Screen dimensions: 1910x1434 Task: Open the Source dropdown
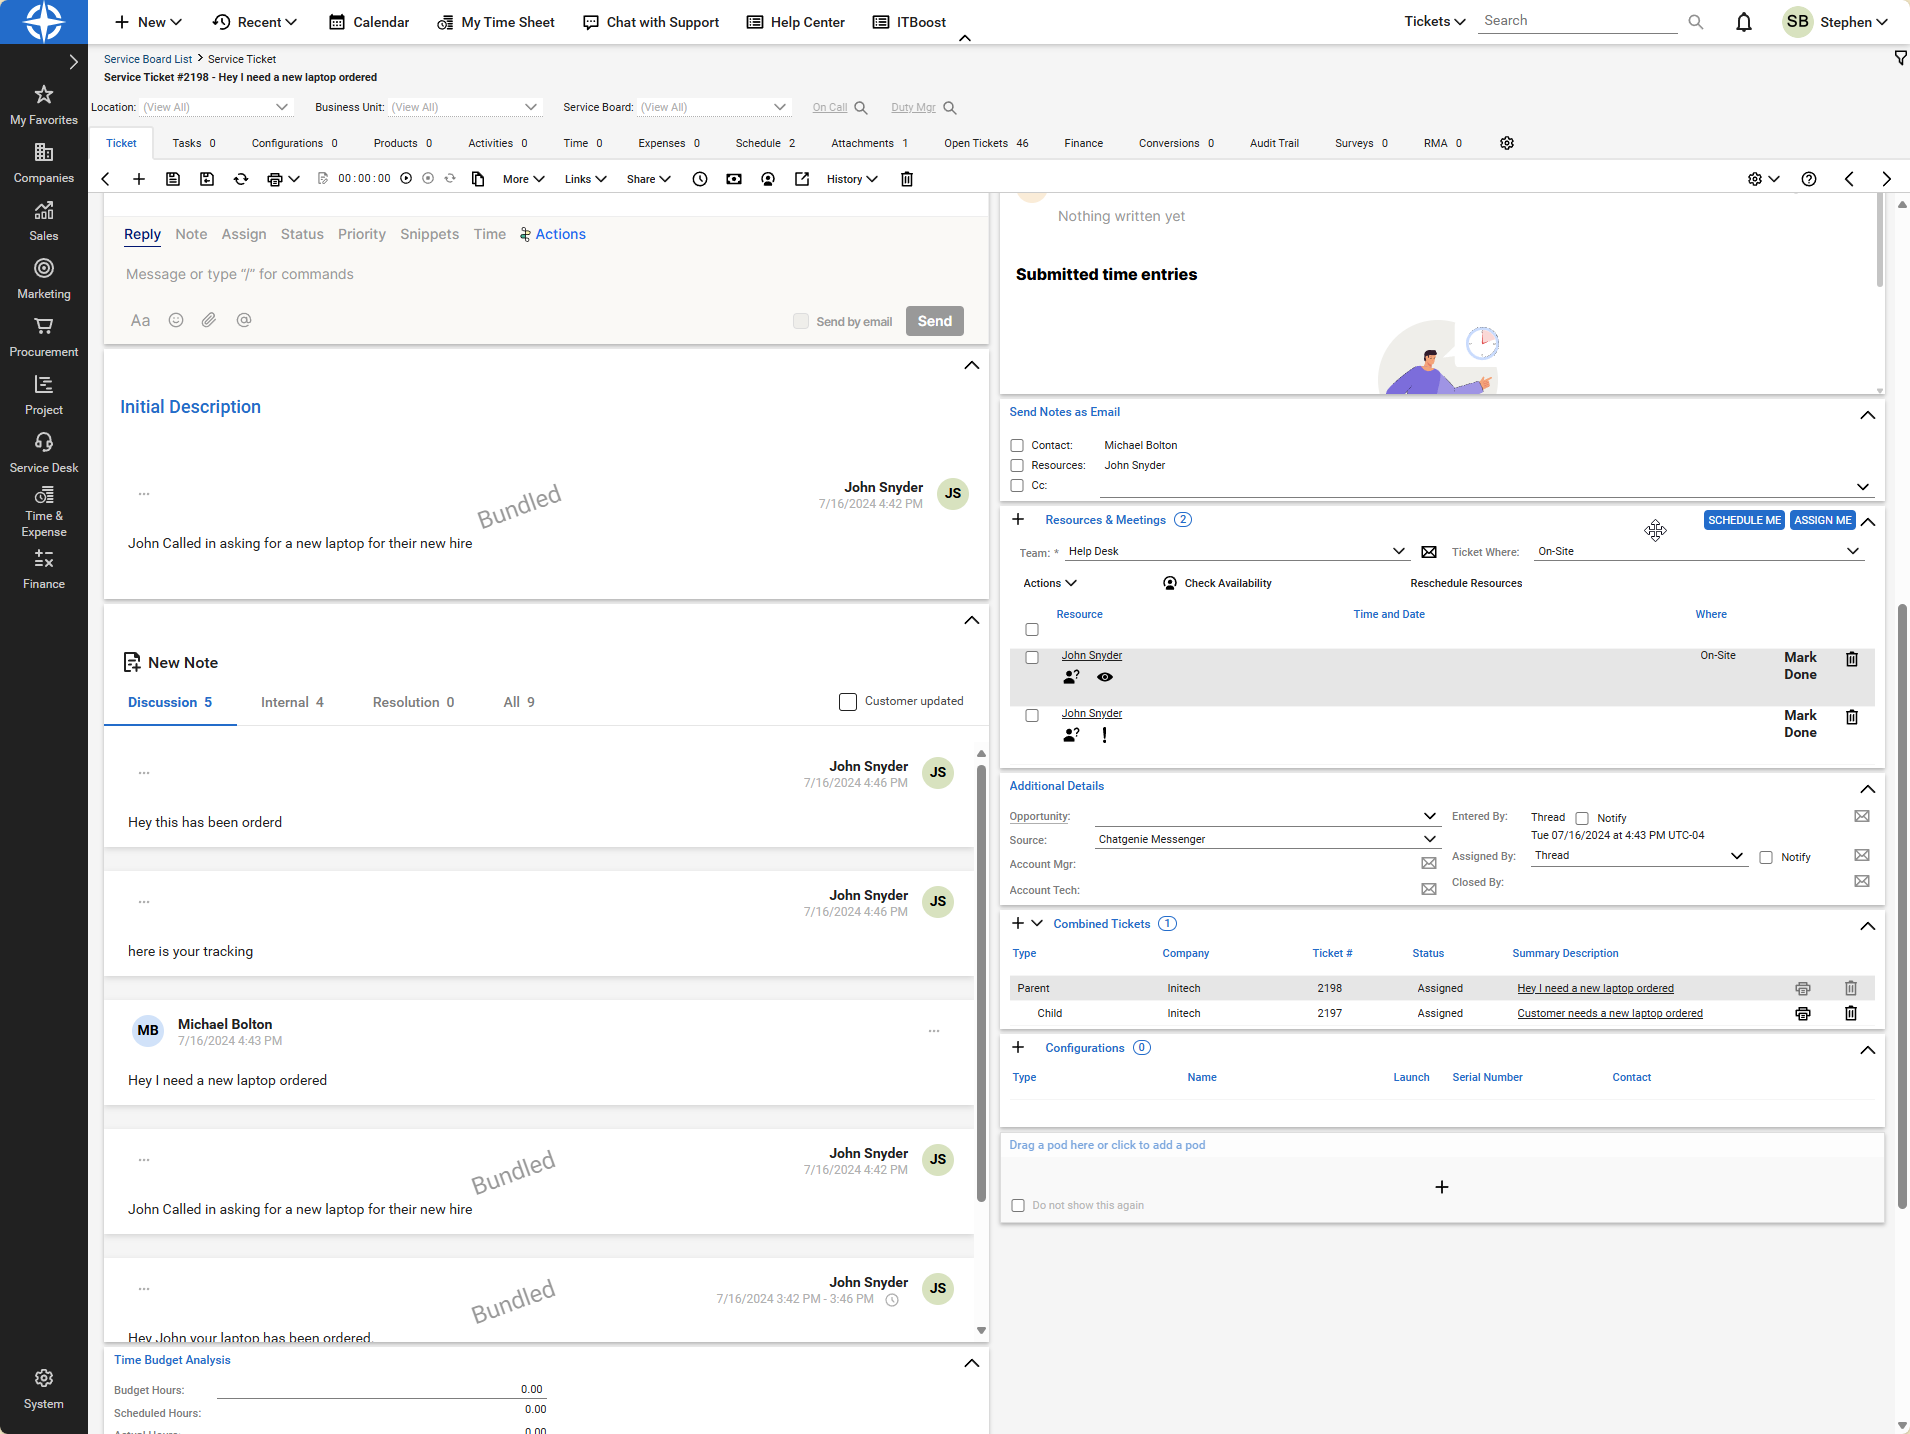[1268, 839]
